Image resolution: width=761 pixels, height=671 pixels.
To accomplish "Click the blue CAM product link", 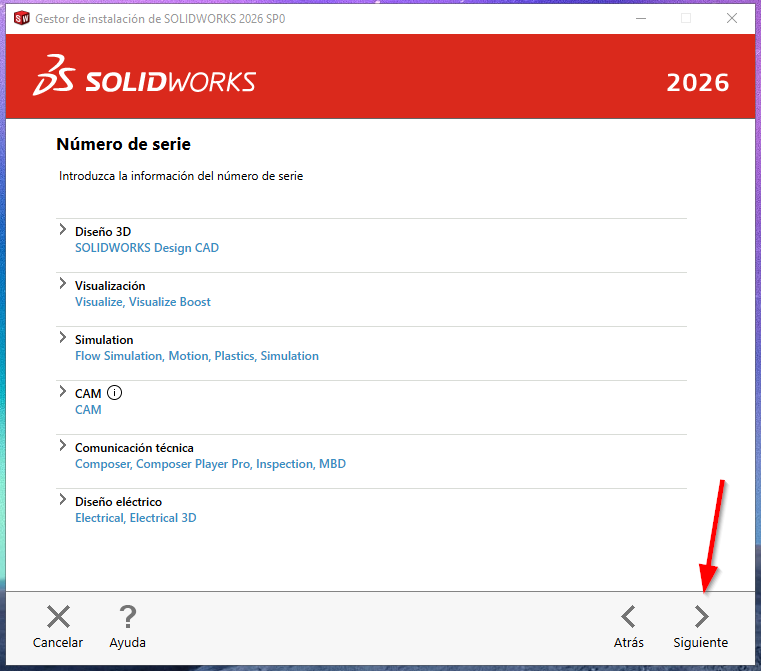I will [x=88, y=410].
